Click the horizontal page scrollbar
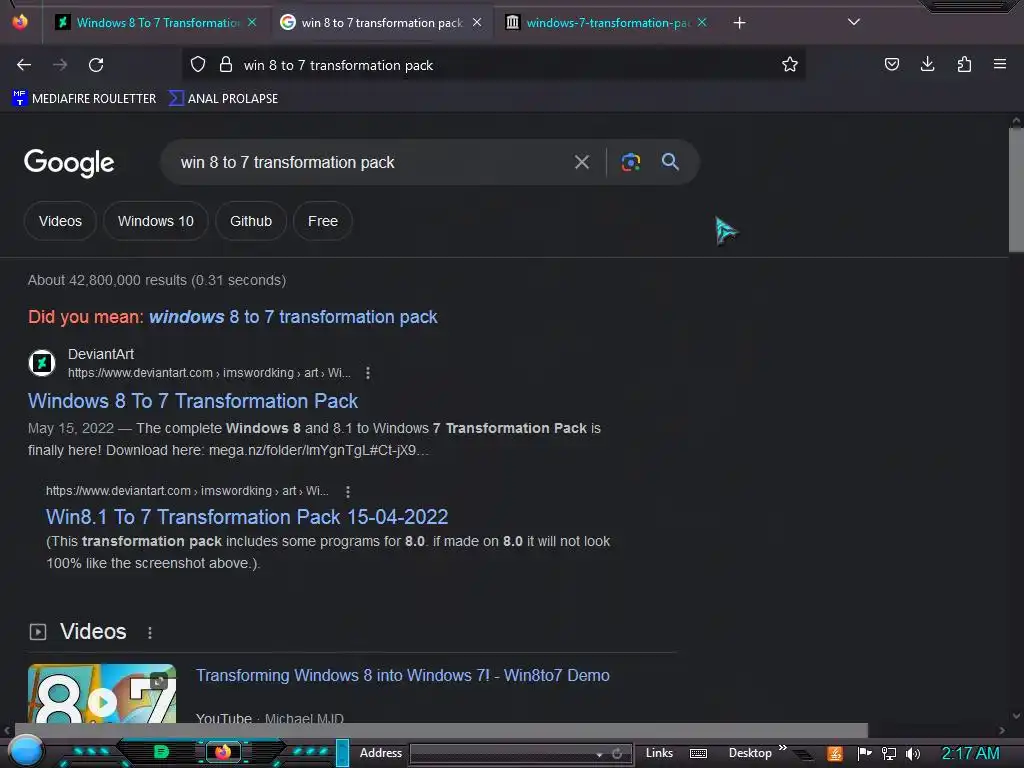This screenshot has height=768, width=1024. pyautogui.click(x=441, y=730)
